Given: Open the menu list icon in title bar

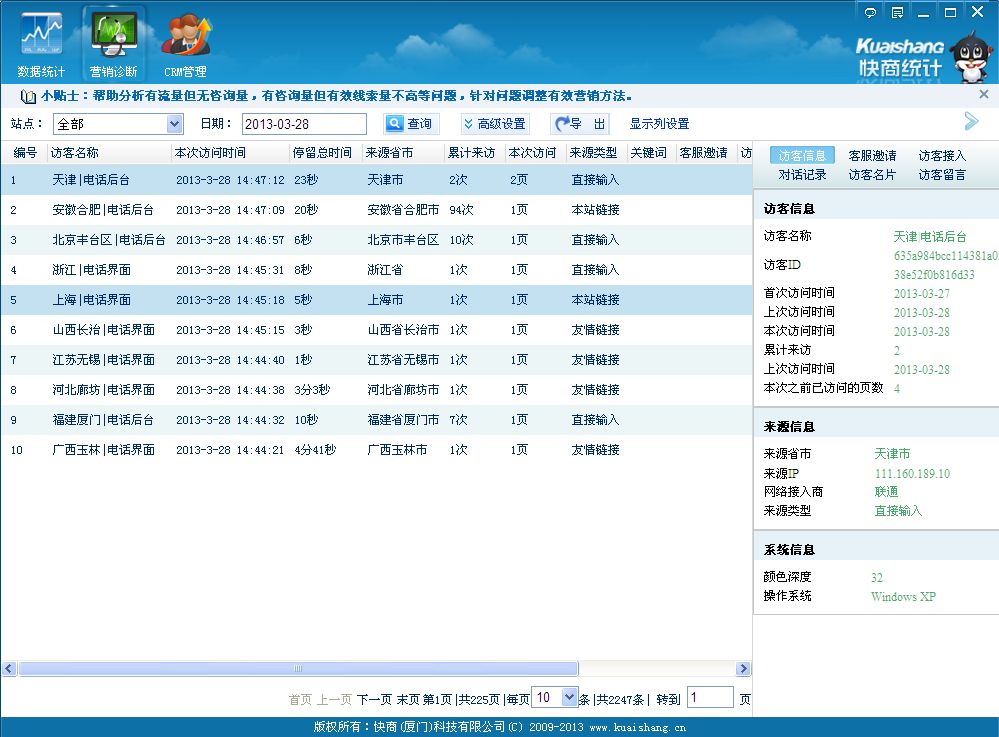Looking at the screenshot, I should tap(897, 13).
